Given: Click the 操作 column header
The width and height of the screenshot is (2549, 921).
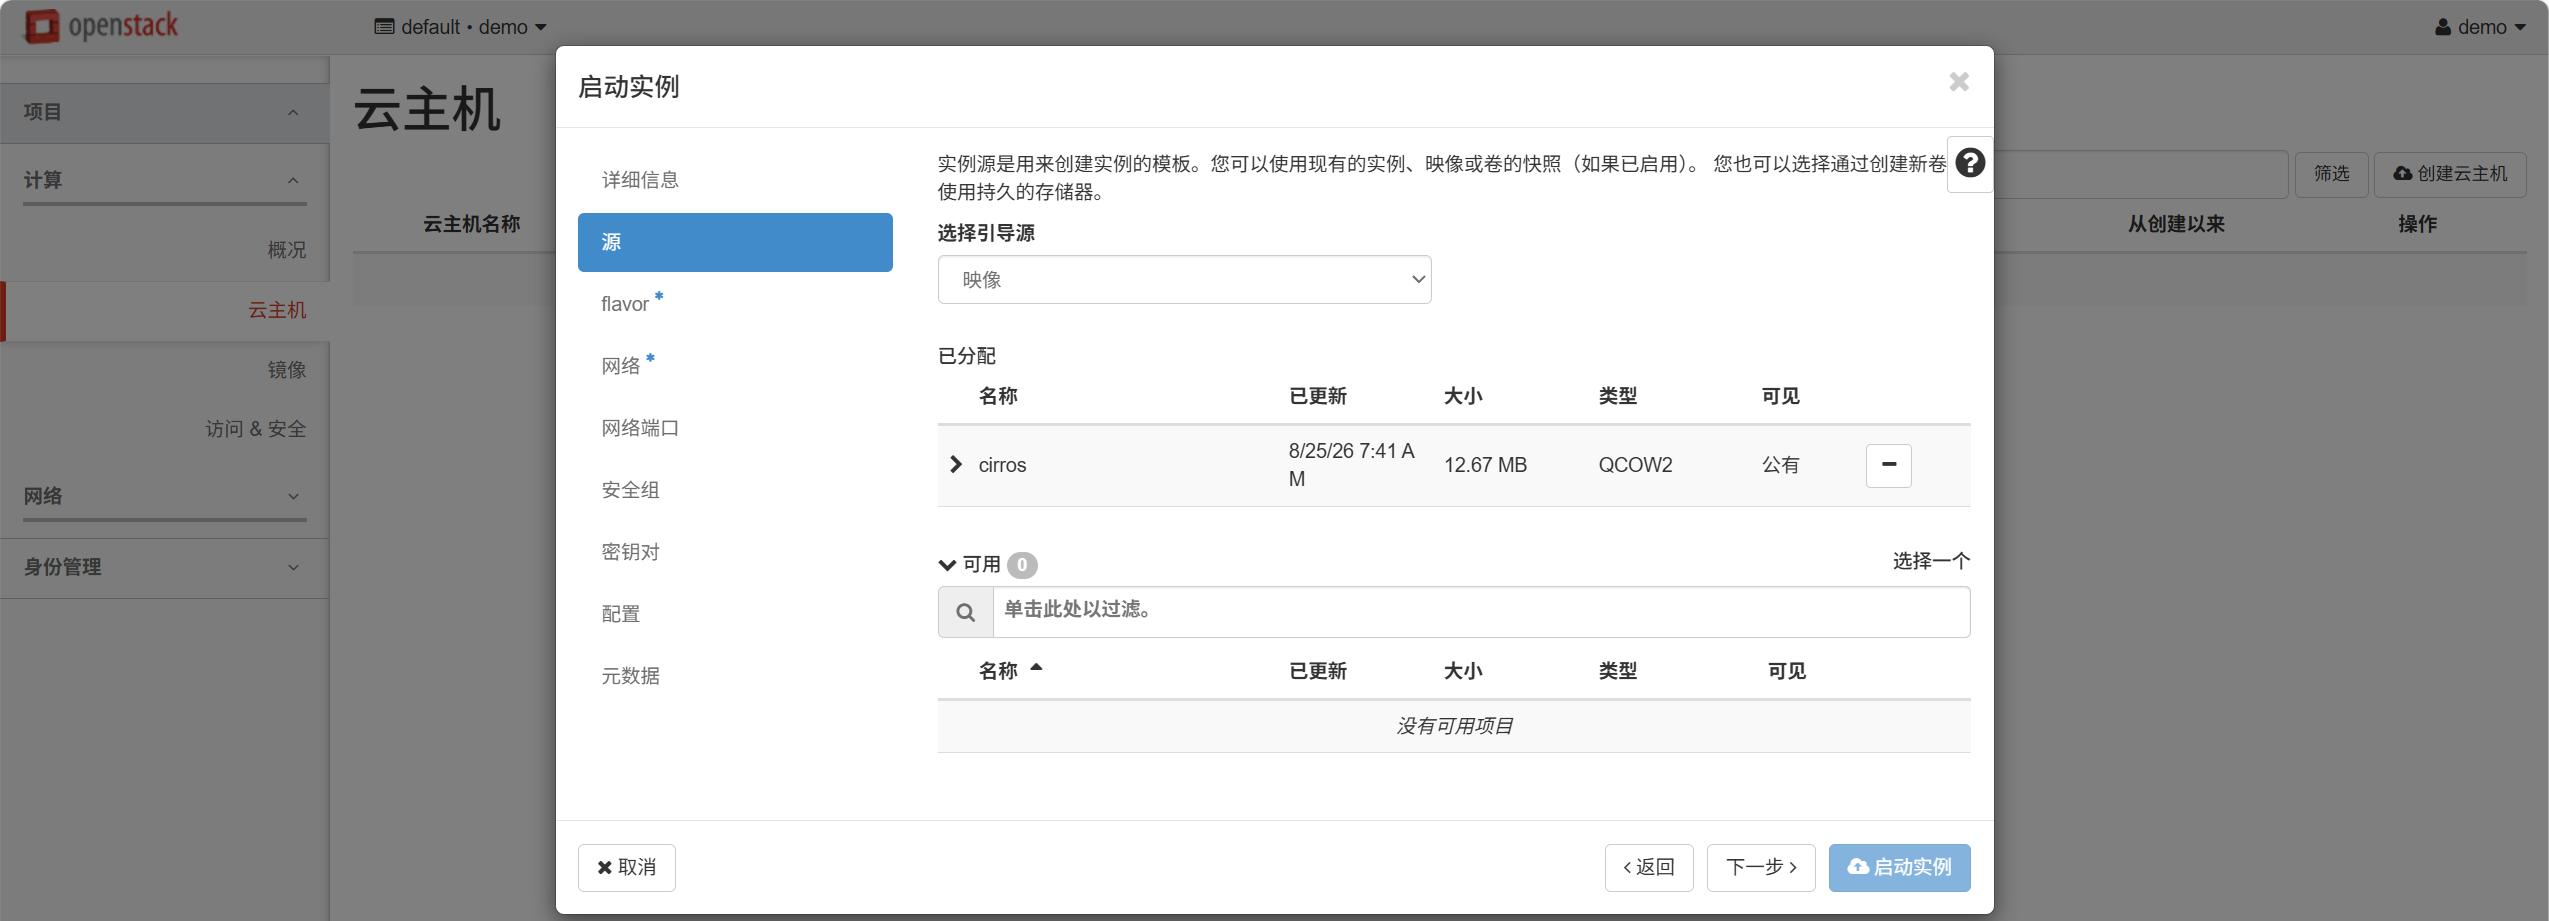Looking at the screenshot, I should 2417,224.
